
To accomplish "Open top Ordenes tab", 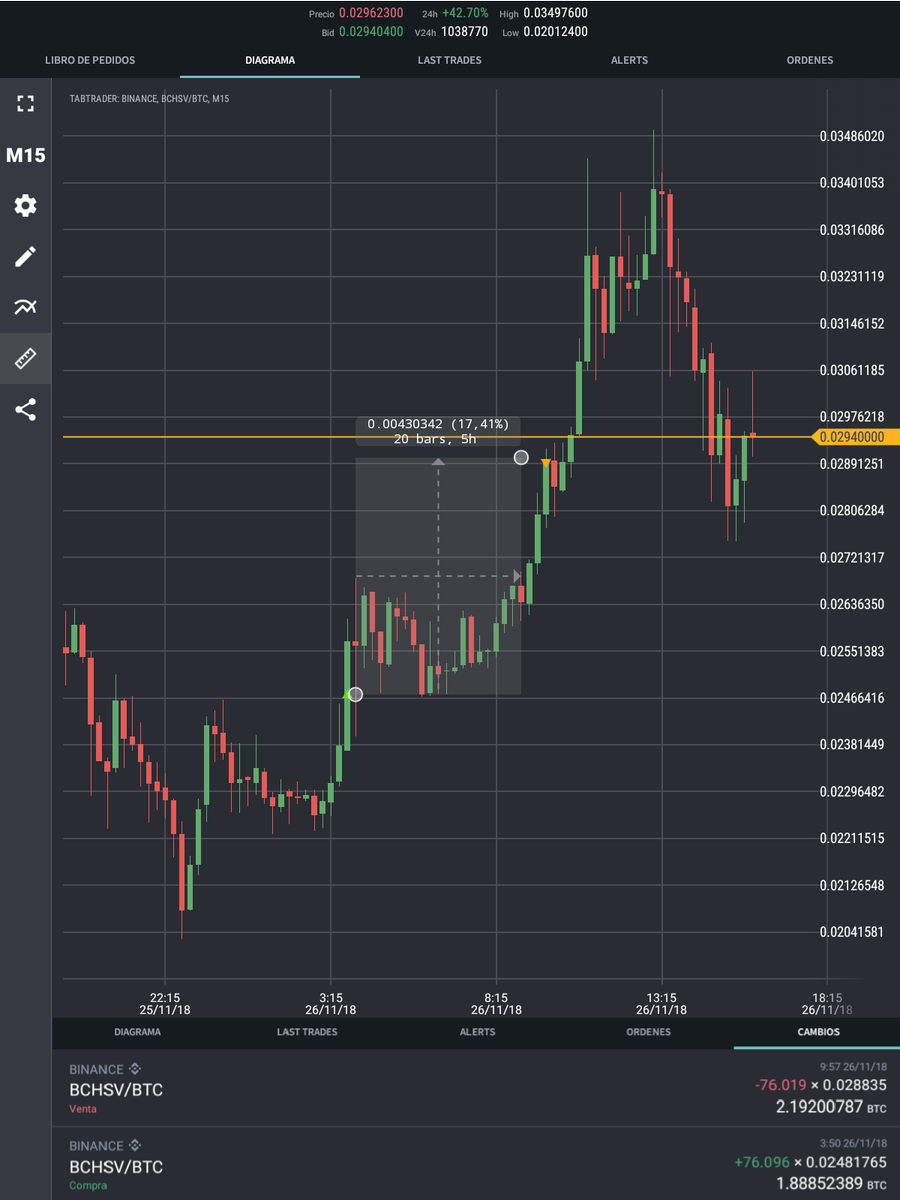I will coord(810,60).
